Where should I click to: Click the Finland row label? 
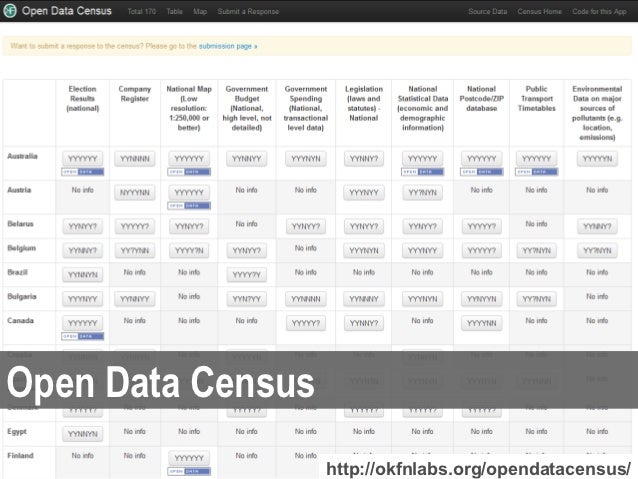(20, 456)
